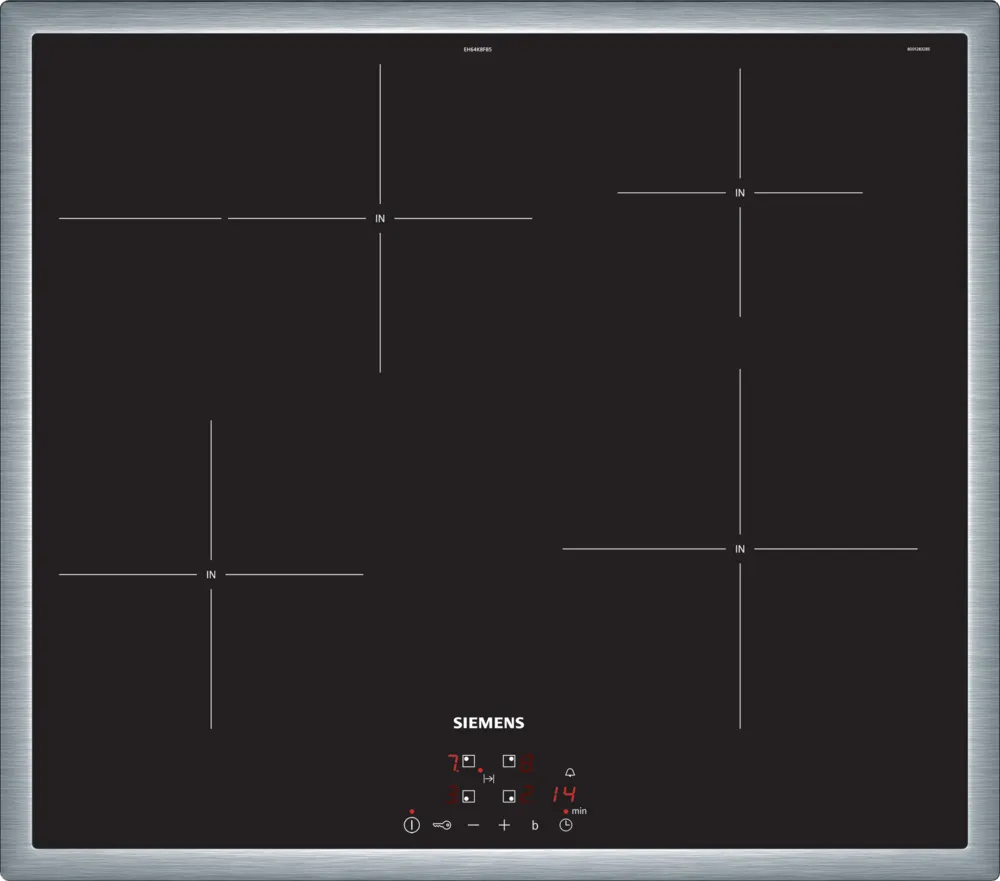
Task: Tap the arrow-to-bar zone timer symbol
Action: pyautogui.click(x=489, y=778)
